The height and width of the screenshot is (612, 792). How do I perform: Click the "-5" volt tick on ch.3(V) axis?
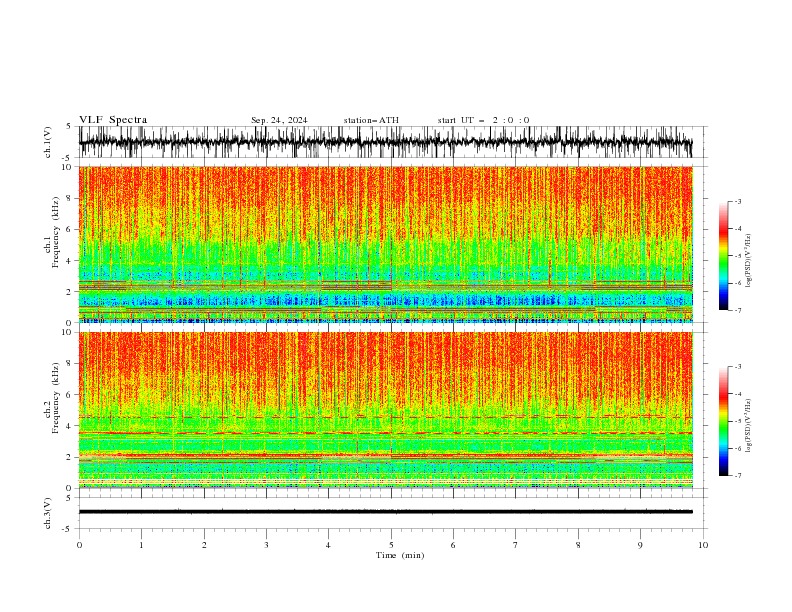click(x=67, y=529)
